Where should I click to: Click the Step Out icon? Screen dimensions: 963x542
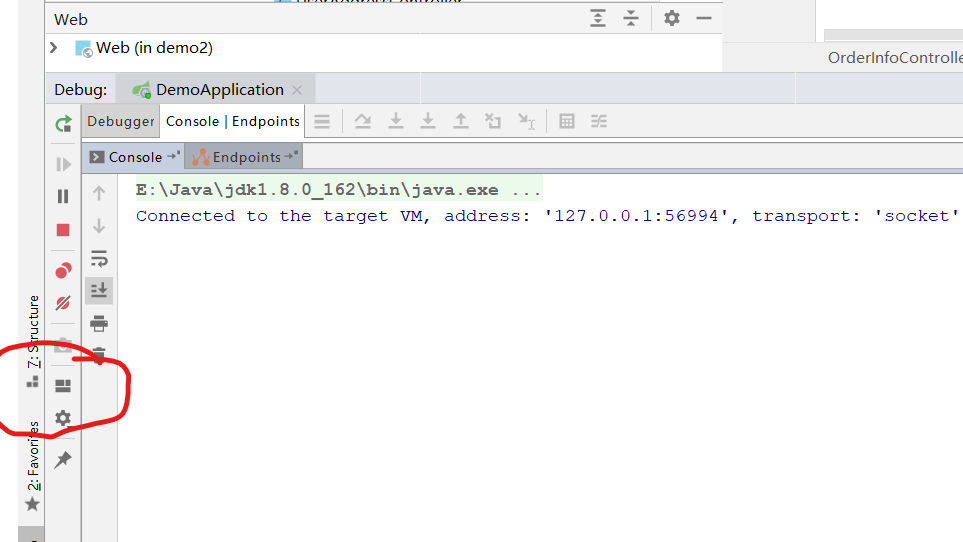(461, 122)
